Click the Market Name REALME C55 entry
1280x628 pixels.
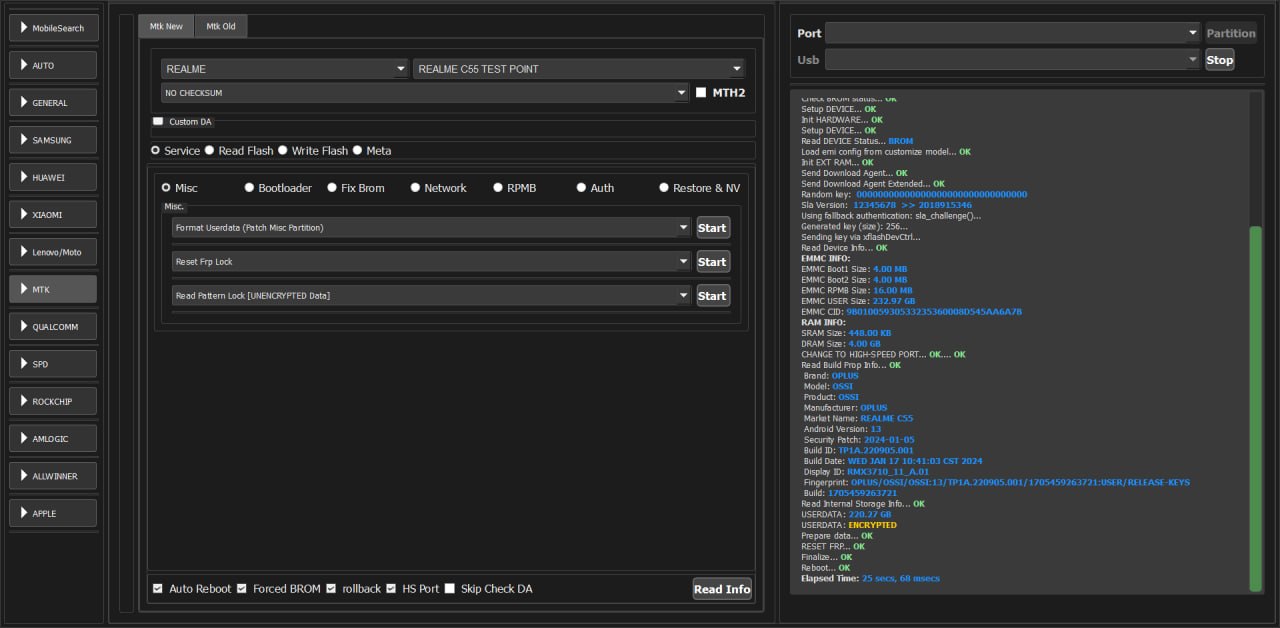pos(858,418)
